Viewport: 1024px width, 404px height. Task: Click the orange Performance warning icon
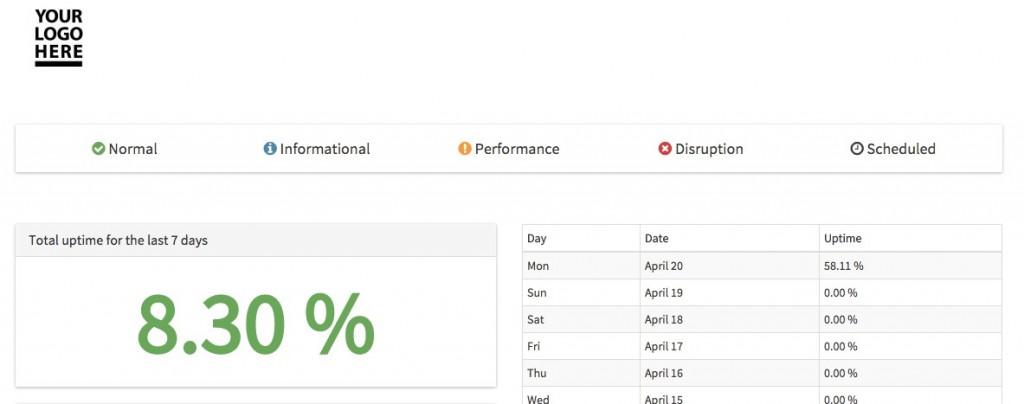click(x=464, y=149)
